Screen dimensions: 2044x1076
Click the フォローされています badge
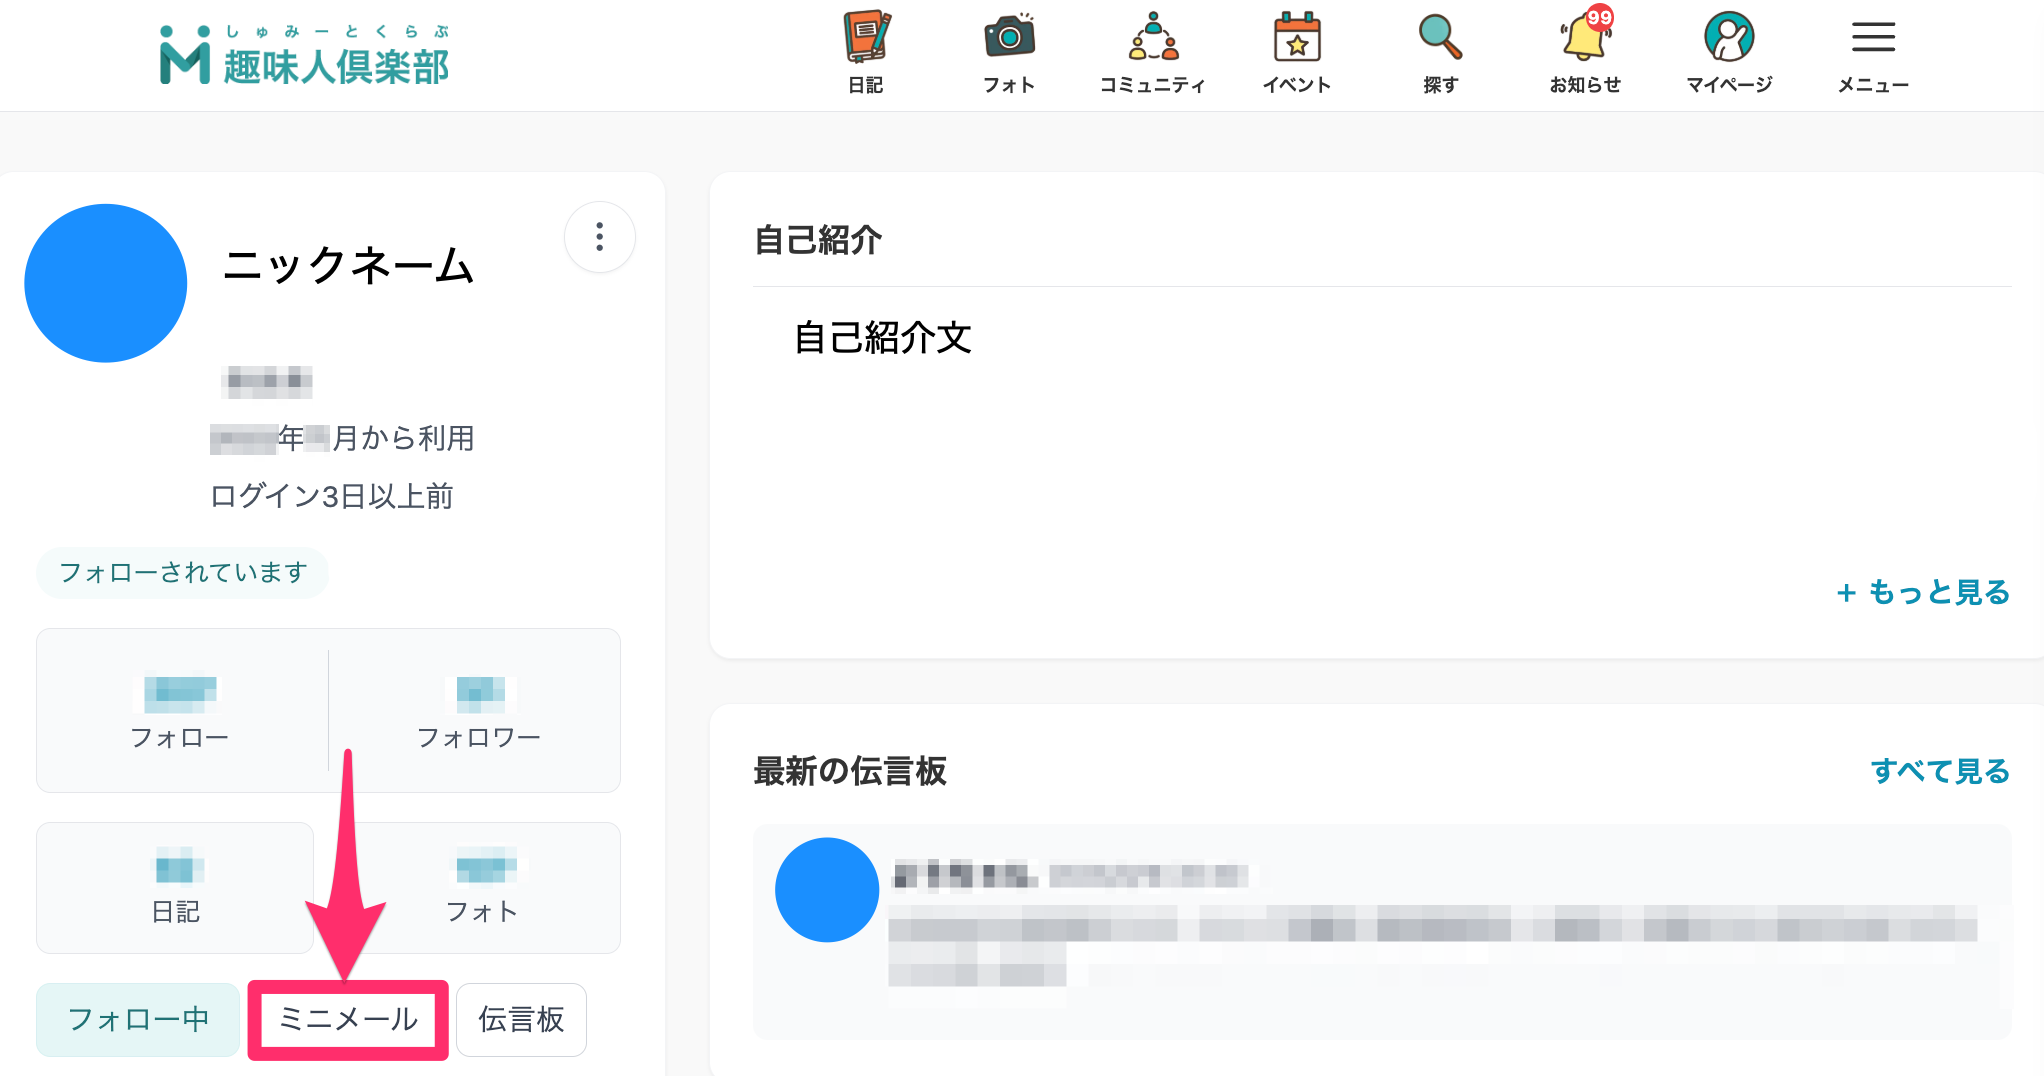[182, 573]
